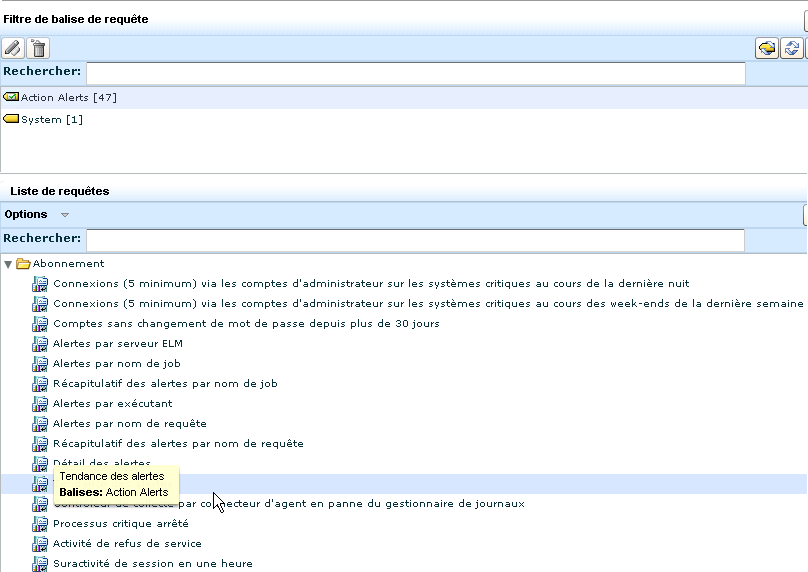This screenshot has width=808, height=572.
Task: Click query icon beside Récapitulatif par nom de job
Action: point(40,384)
